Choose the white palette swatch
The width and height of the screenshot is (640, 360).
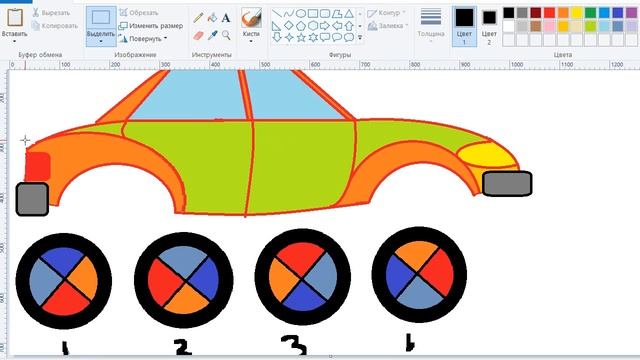tap(509, 27)
